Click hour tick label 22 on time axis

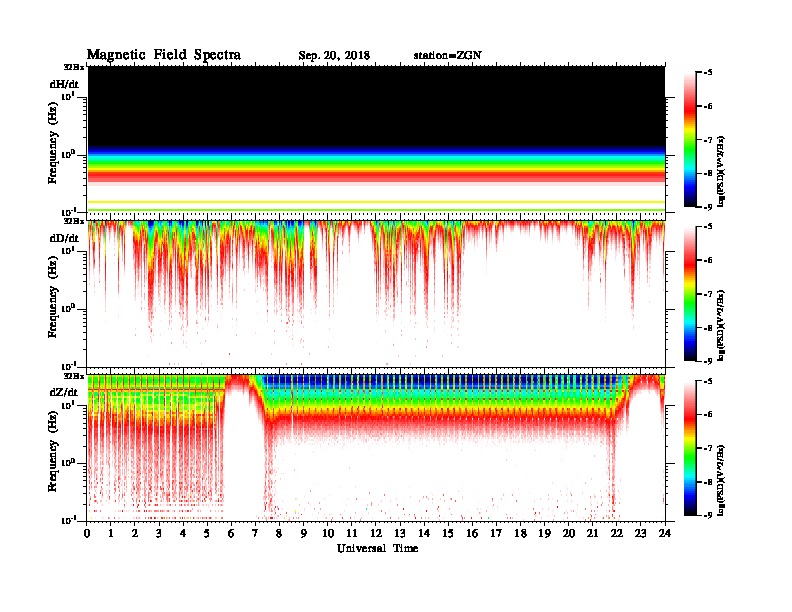617,533
